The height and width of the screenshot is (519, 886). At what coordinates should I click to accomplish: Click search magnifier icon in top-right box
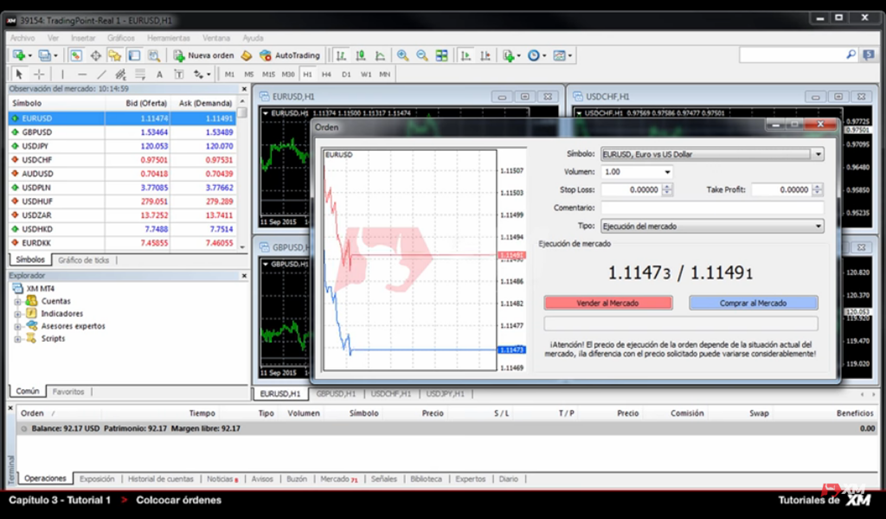[x=850, y=55]
